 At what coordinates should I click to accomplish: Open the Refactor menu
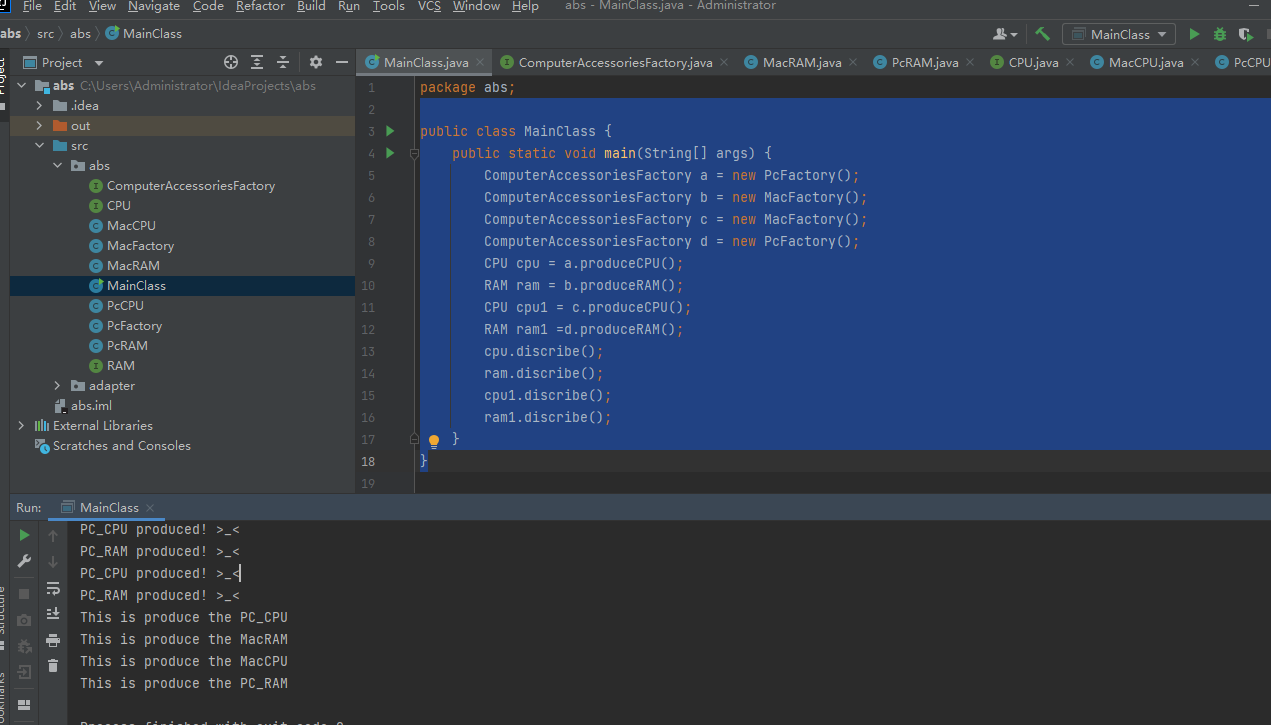tap(259, 6)
